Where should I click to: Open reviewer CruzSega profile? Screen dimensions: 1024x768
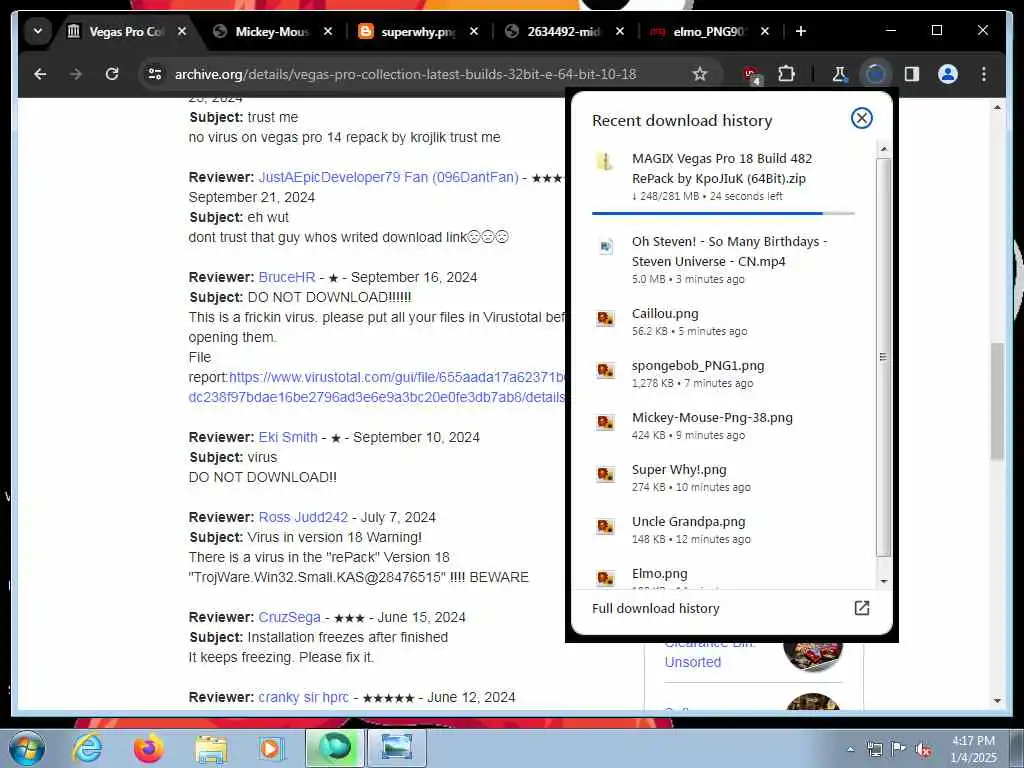pos(289,617)
